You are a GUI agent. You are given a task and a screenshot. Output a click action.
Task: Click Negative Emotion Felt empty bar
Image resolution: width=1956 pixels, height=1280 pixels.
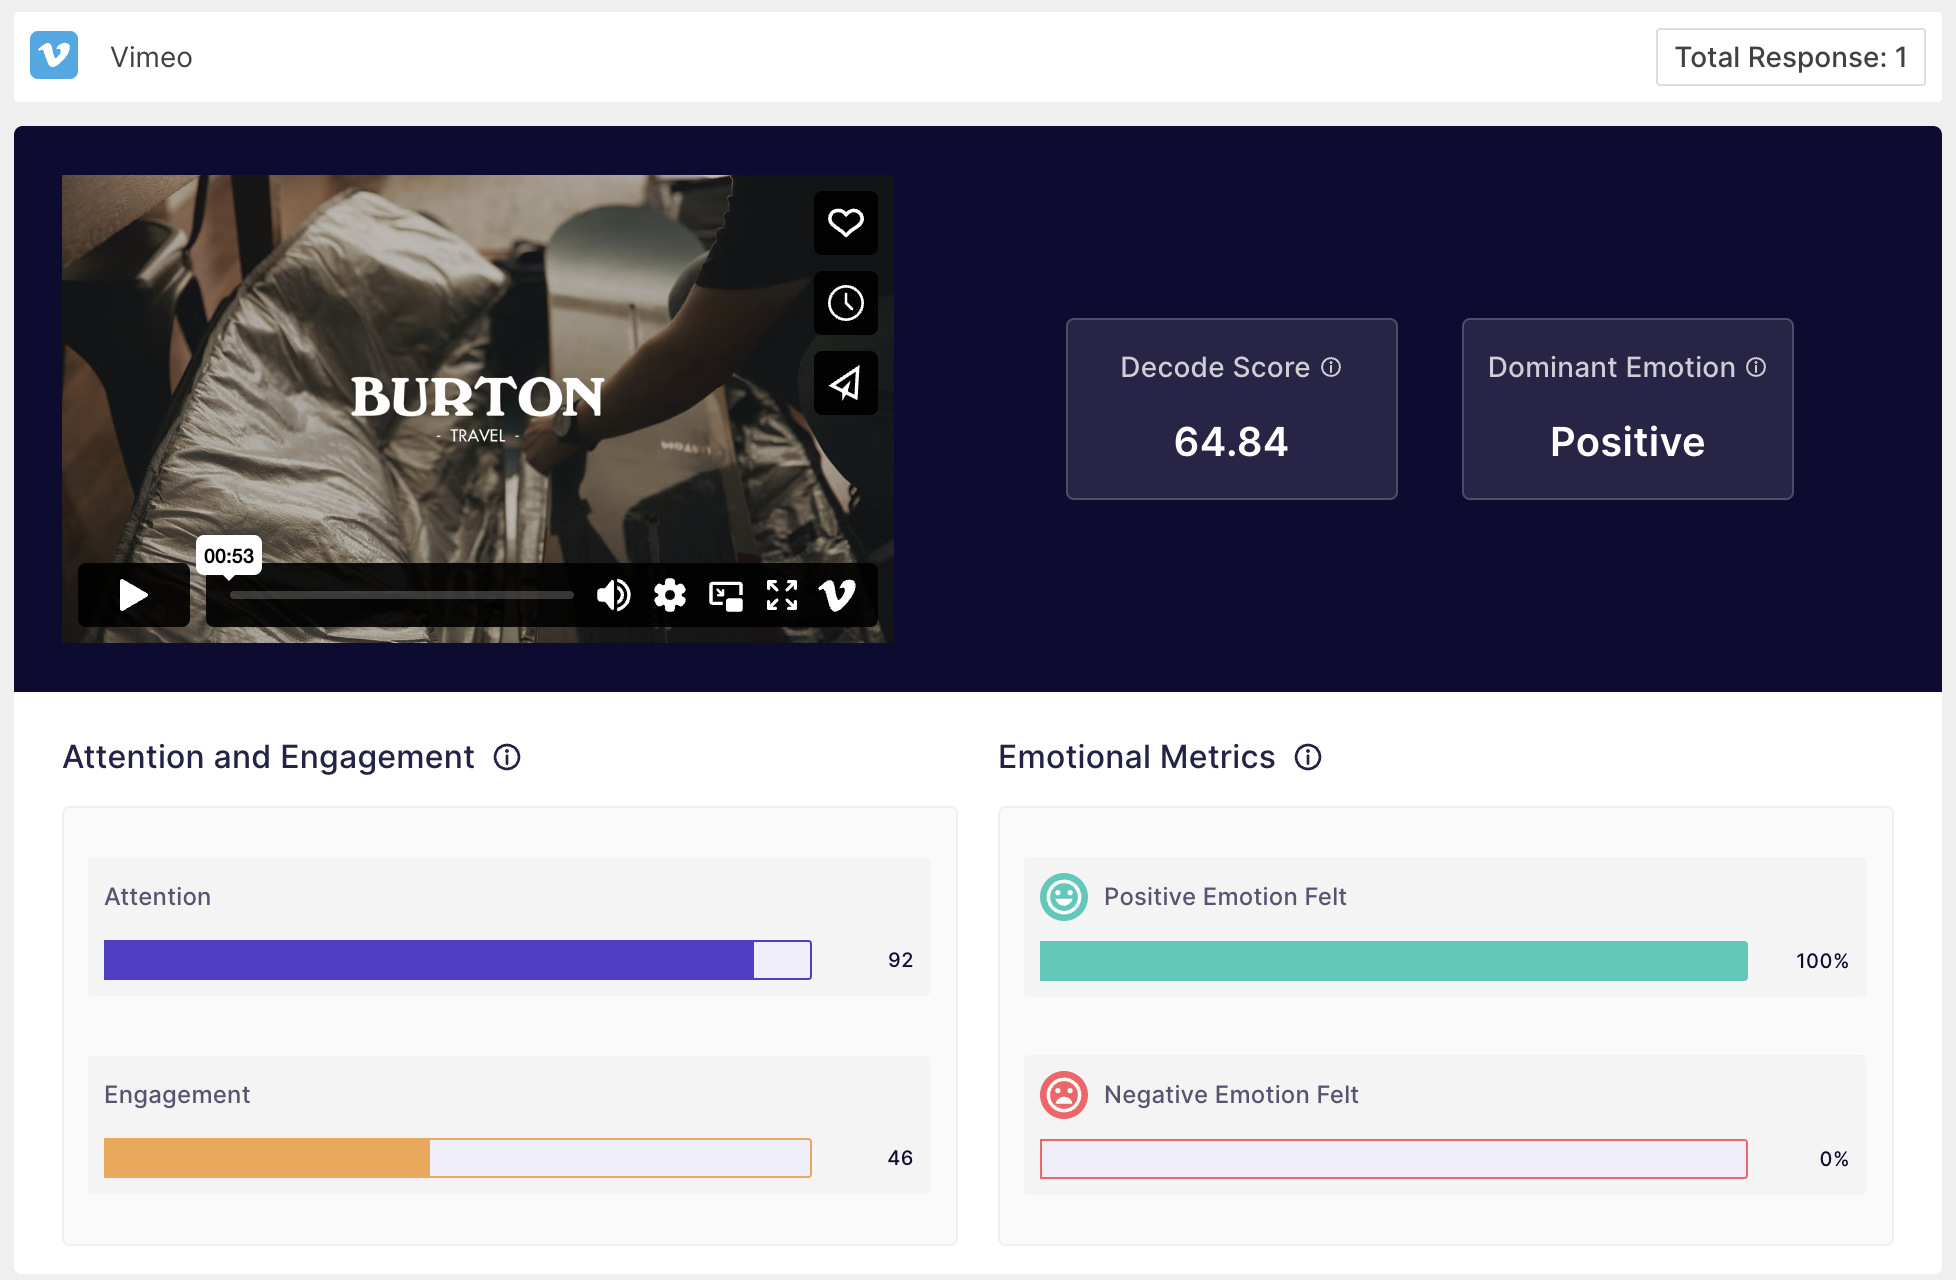point(1394,1159)
